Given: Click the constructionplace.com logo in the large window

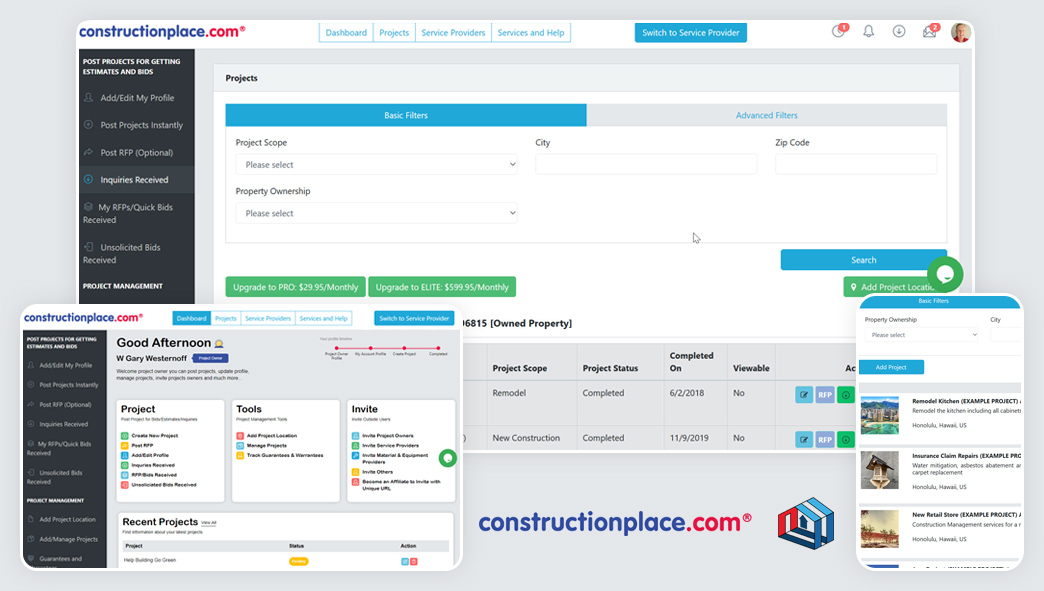Looking at the screenshot, I should [162, 31].
